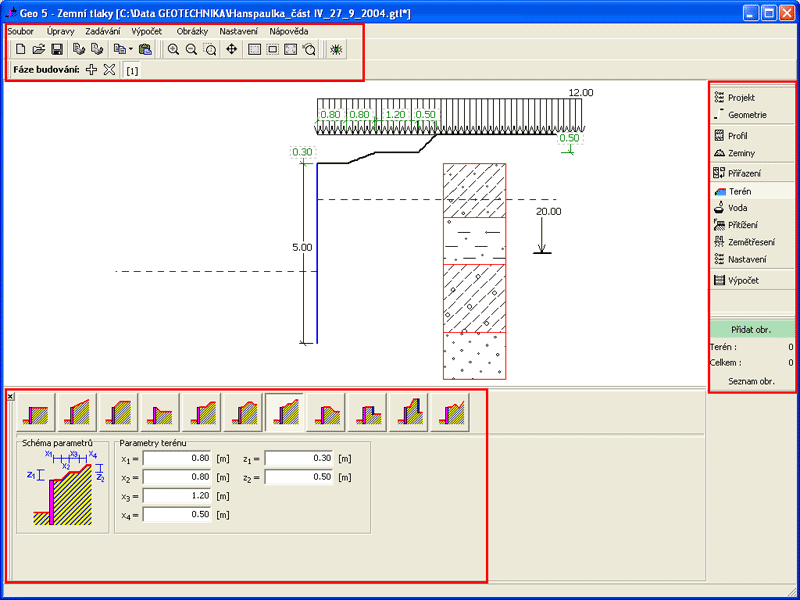800x600 pixels.
Task: Open the Soubor menu
Action: 20,31
